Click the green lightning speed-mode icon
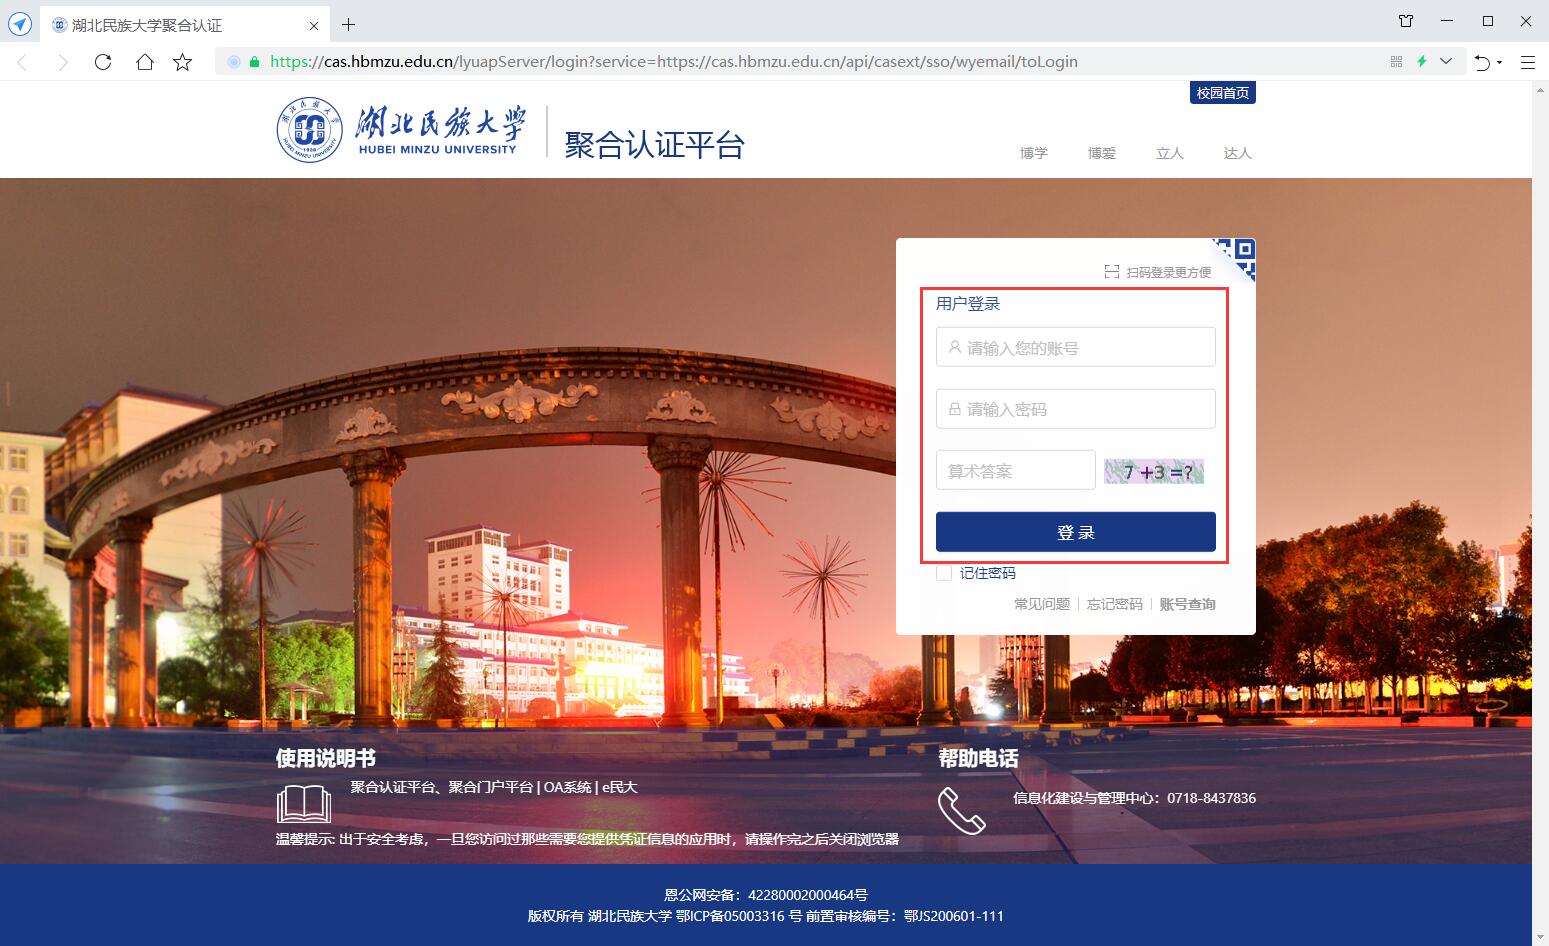The width and height of the screenshot is (1549, 946). click(x=1421, y=62)
